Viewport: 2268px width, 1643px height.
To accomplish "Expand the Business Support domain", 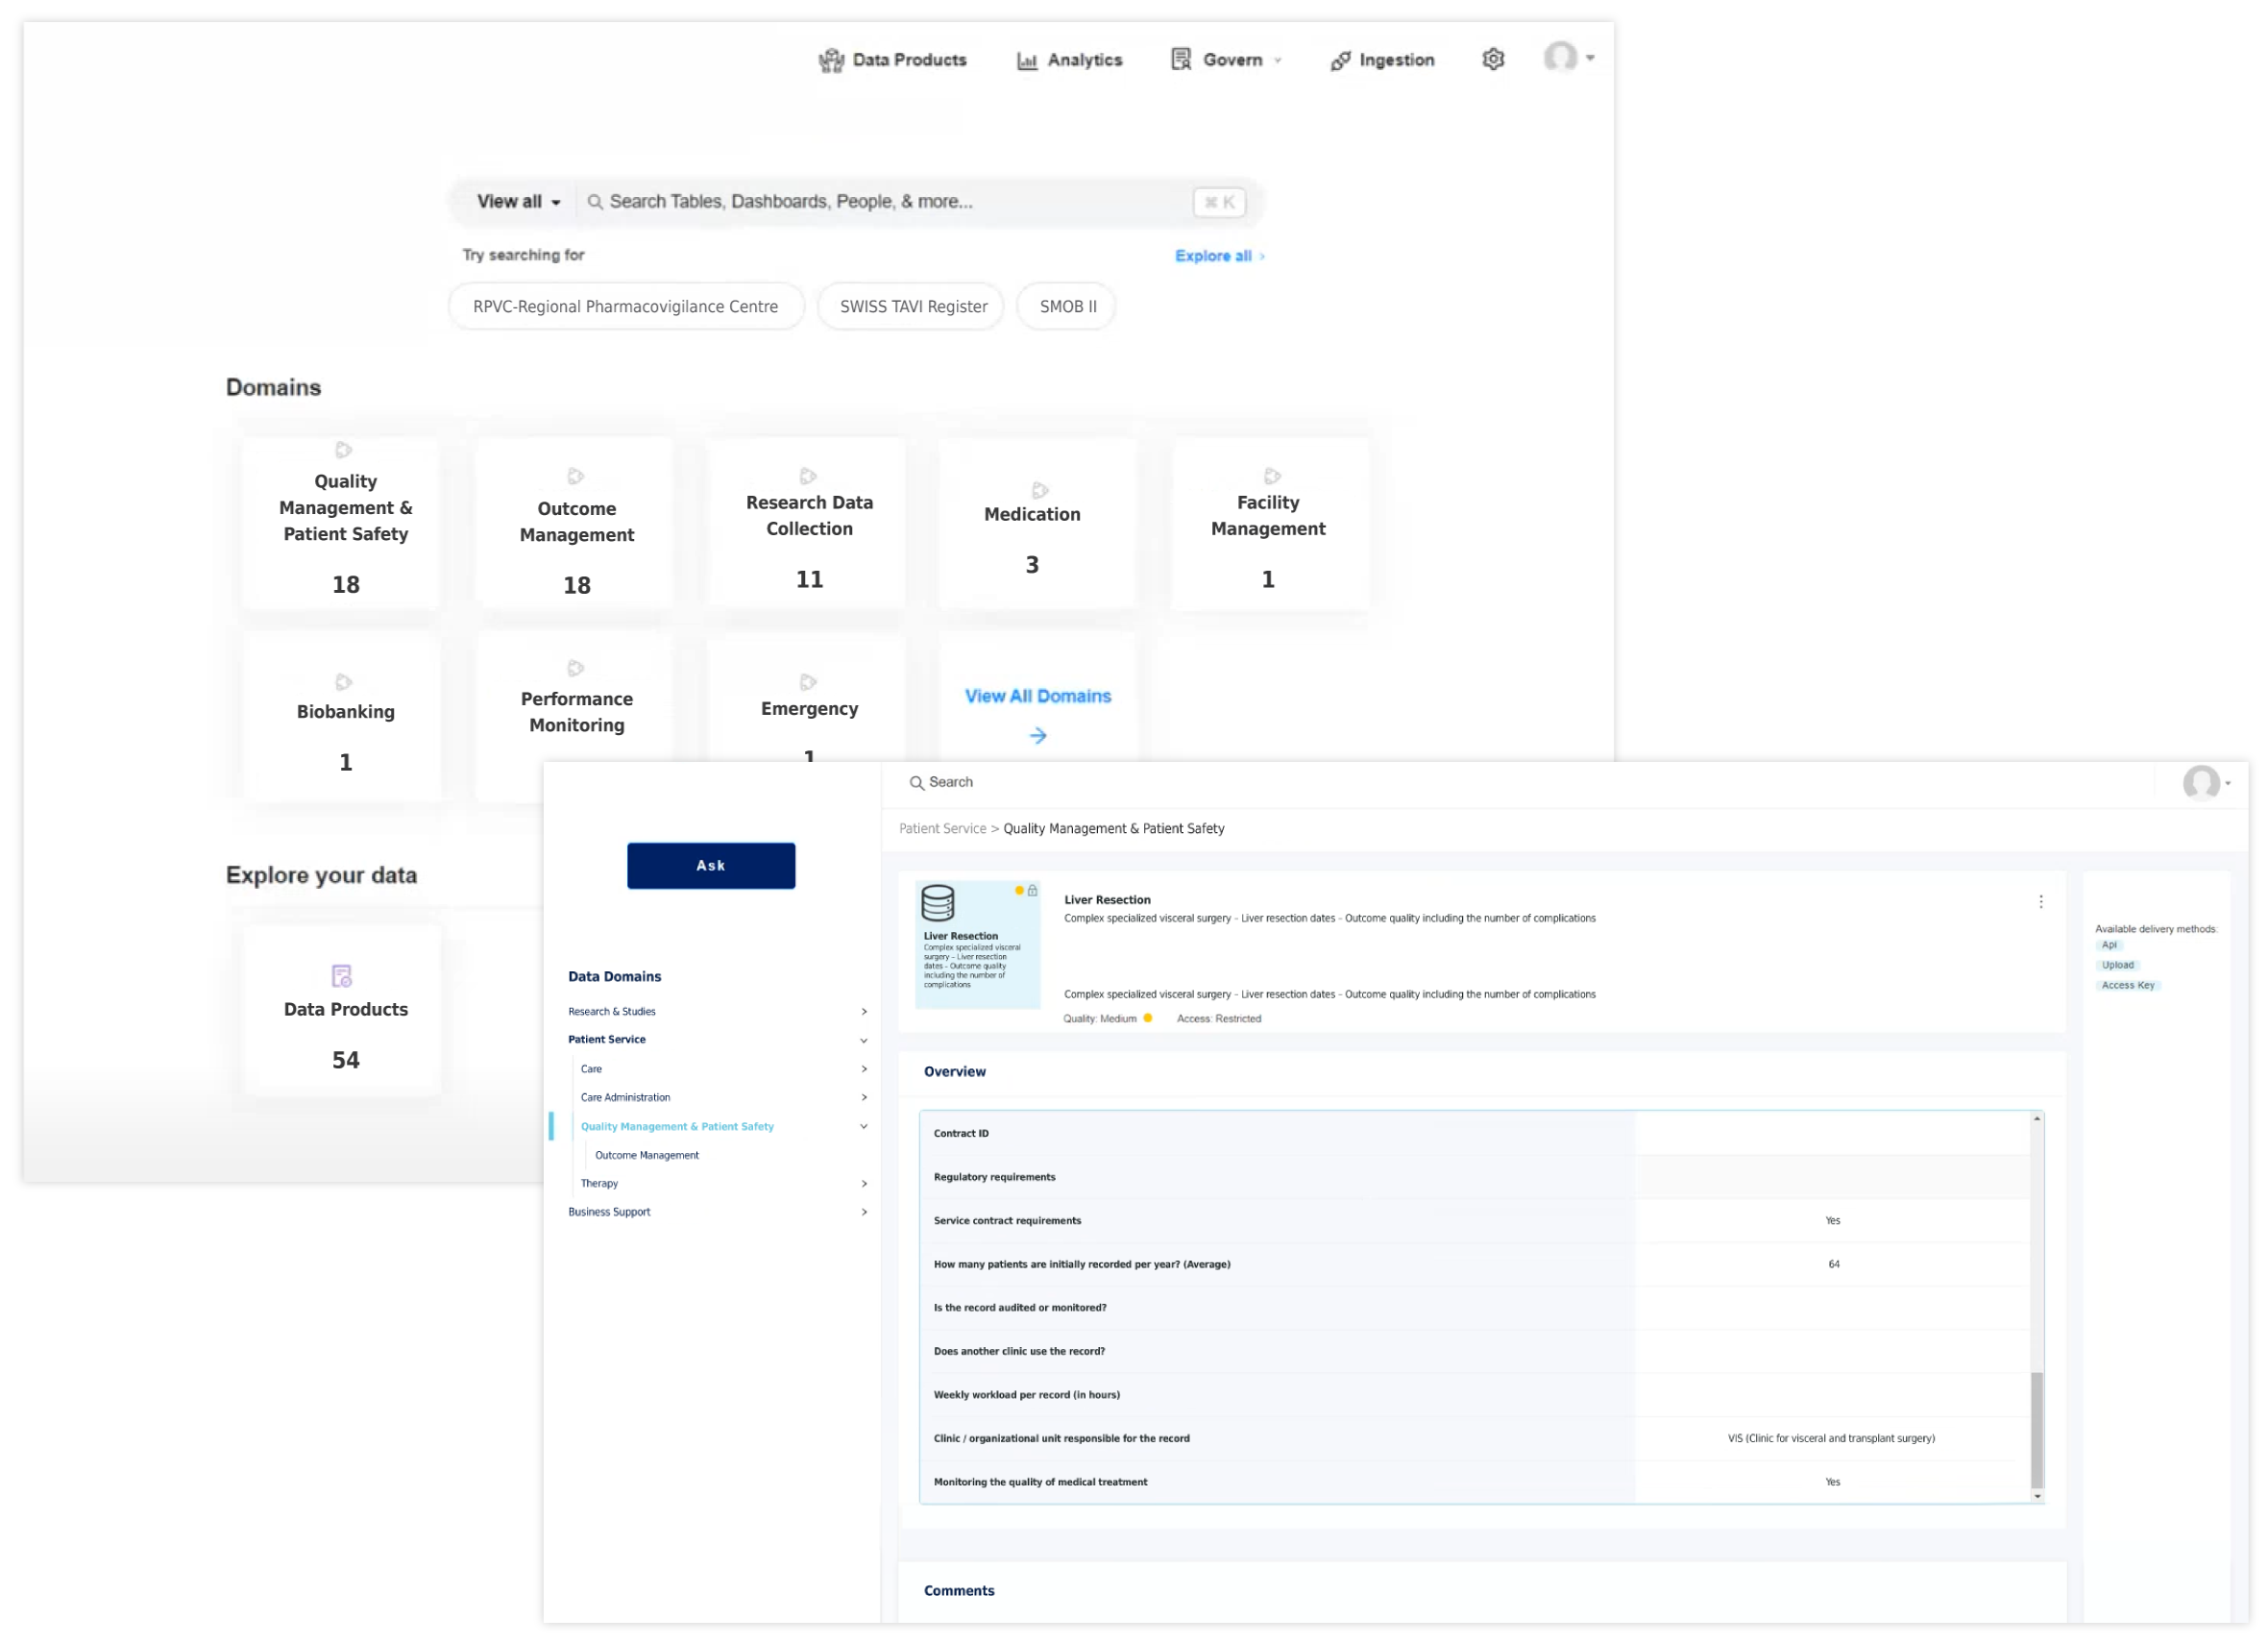I will tap(864, 1212).
